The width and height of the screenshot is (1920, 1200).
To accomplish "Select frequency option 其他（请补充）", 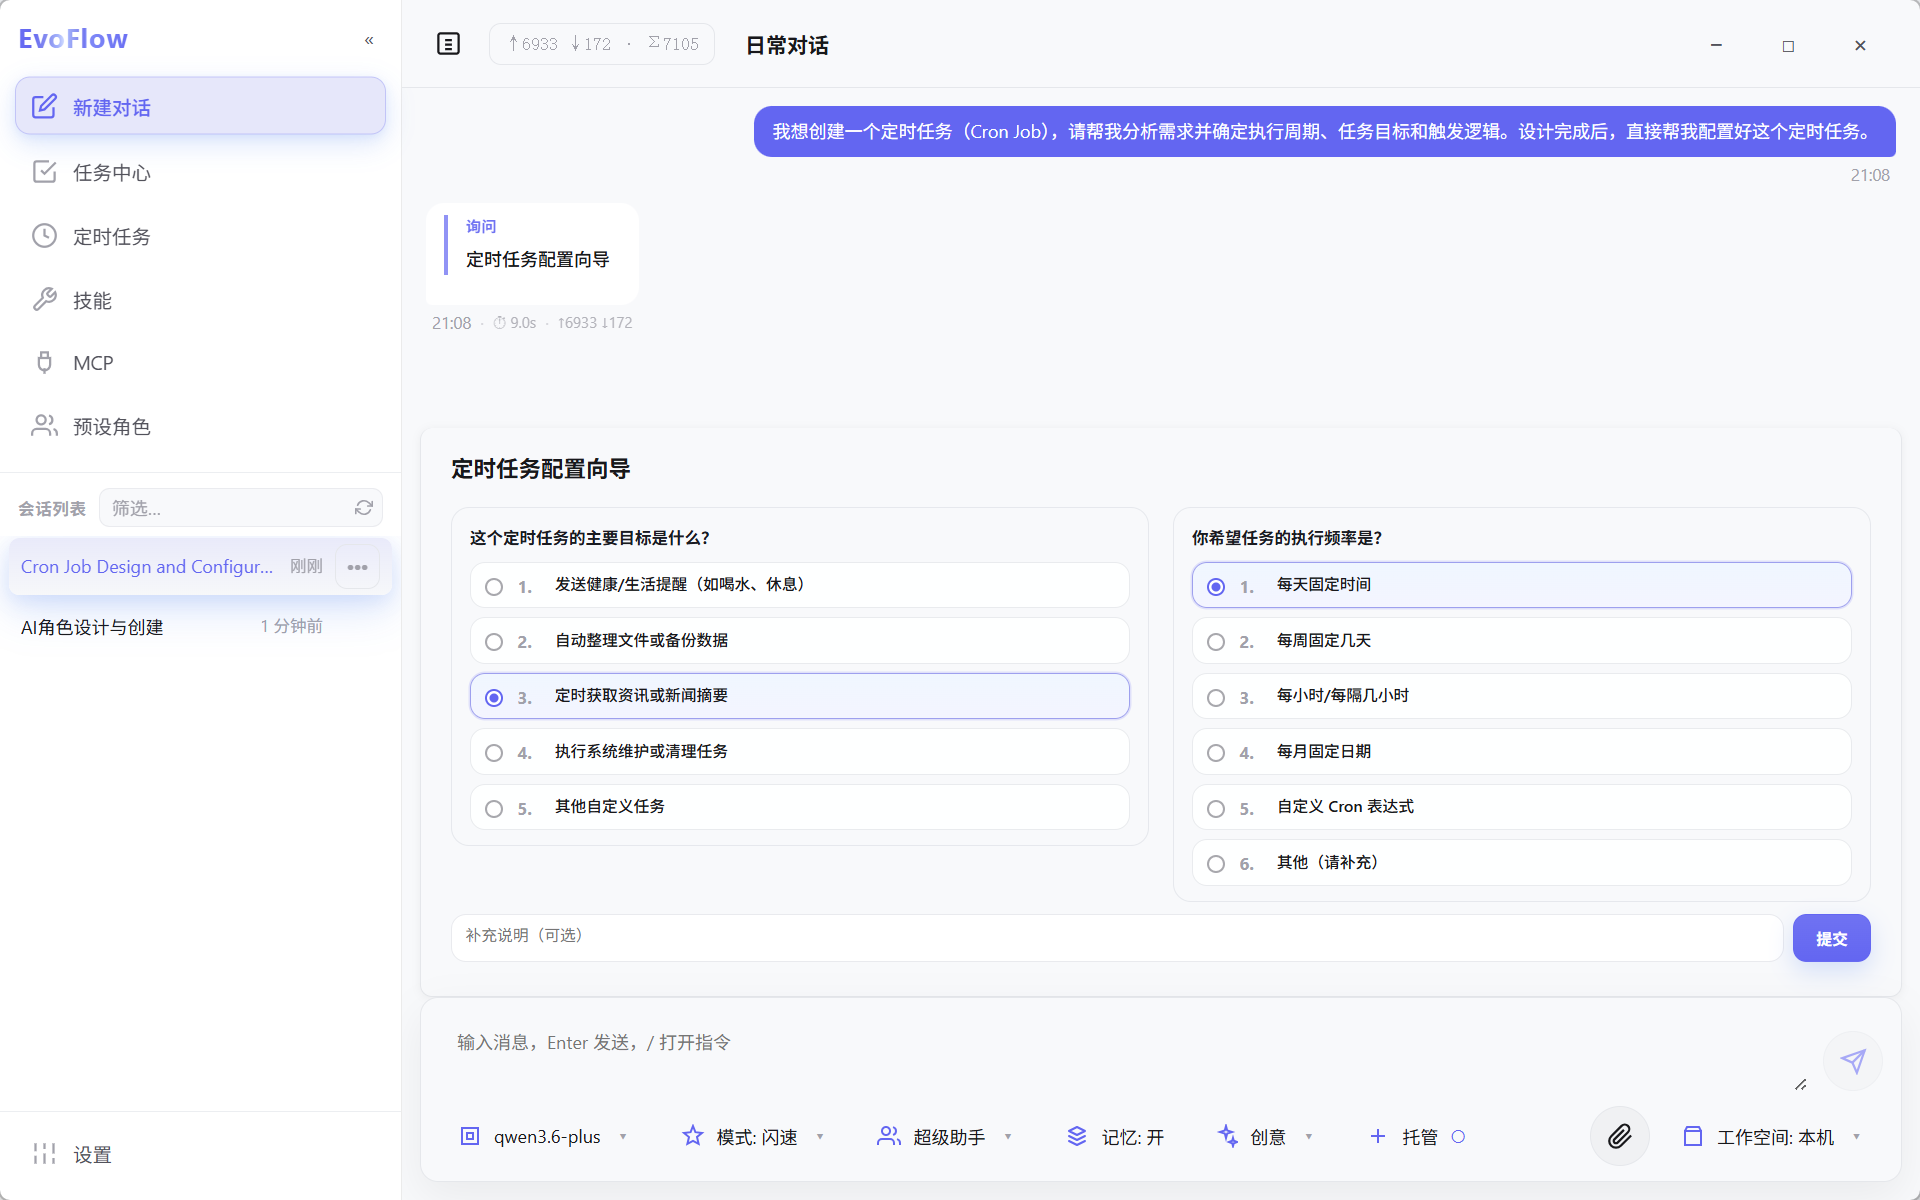I will 1521,863.
